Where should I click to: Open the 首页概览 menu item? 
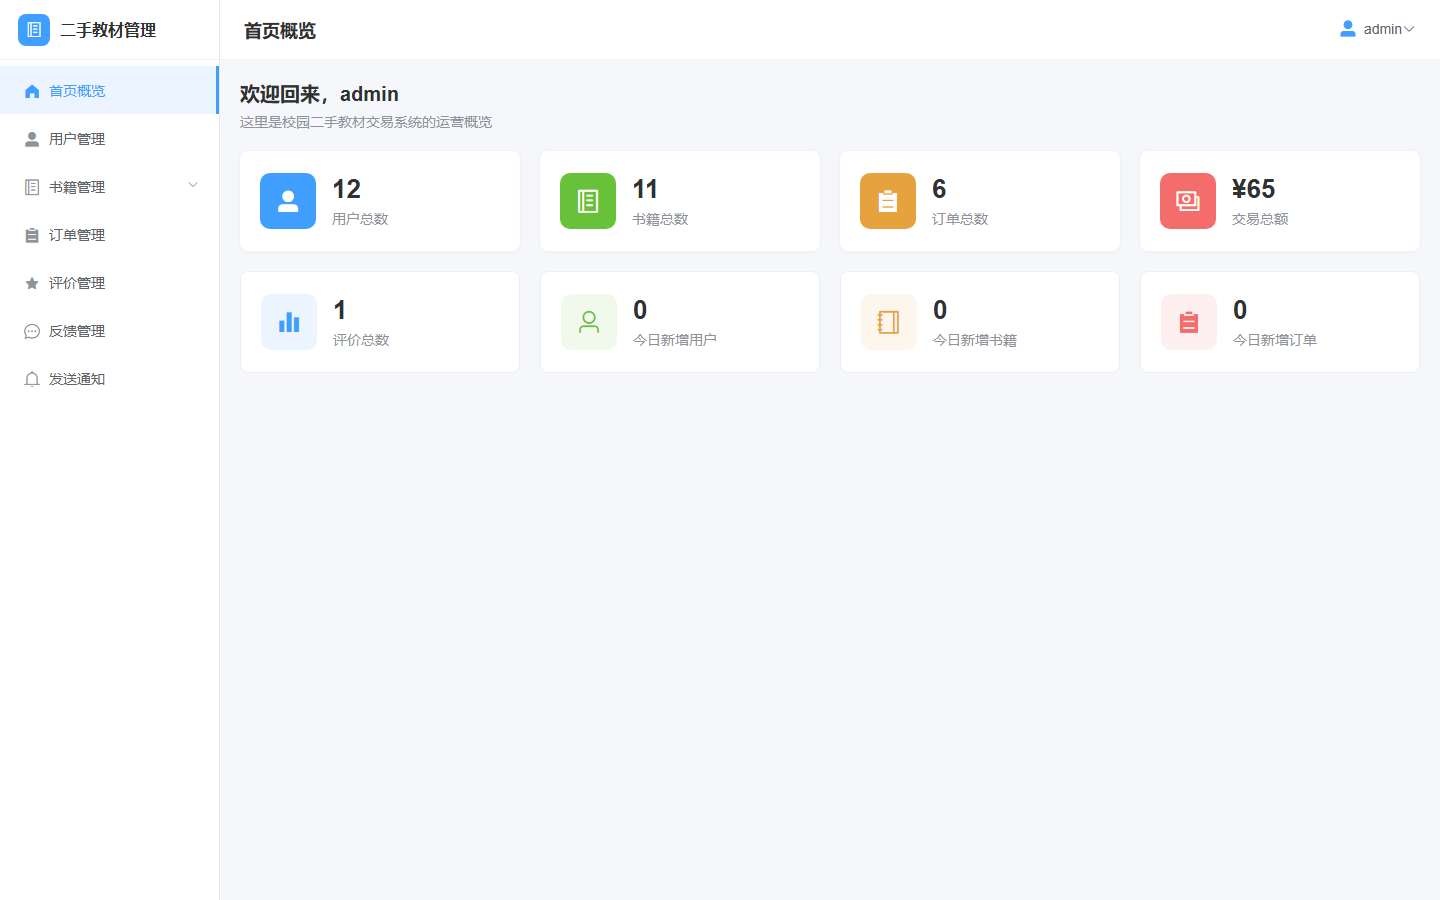[109, 91]
